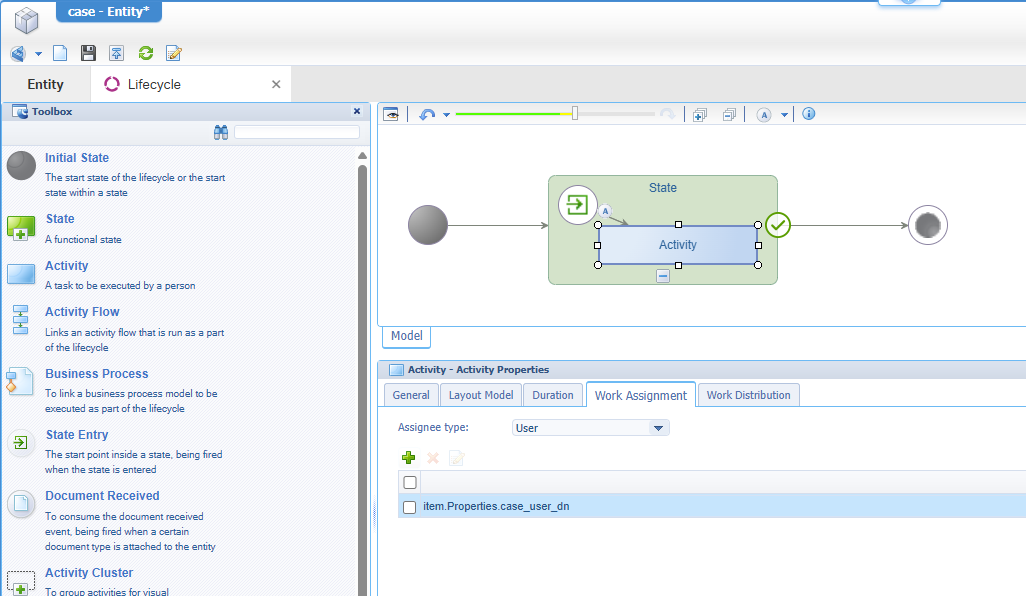Toggle the eye view icon in canvas toolbar
Image resolution: width=1026 pixels, height=596 pixels.
tap(391, 115)
